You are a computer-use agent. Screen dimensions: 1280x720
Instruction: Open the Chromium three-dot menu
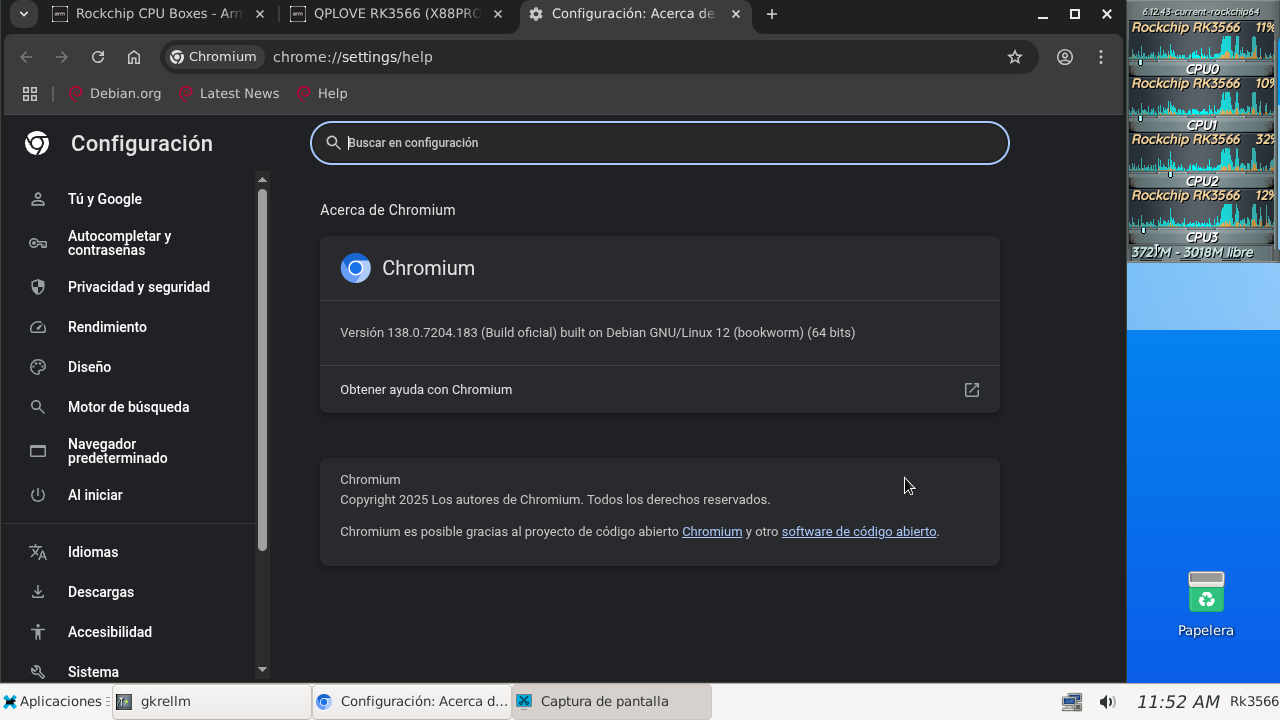1101,57
